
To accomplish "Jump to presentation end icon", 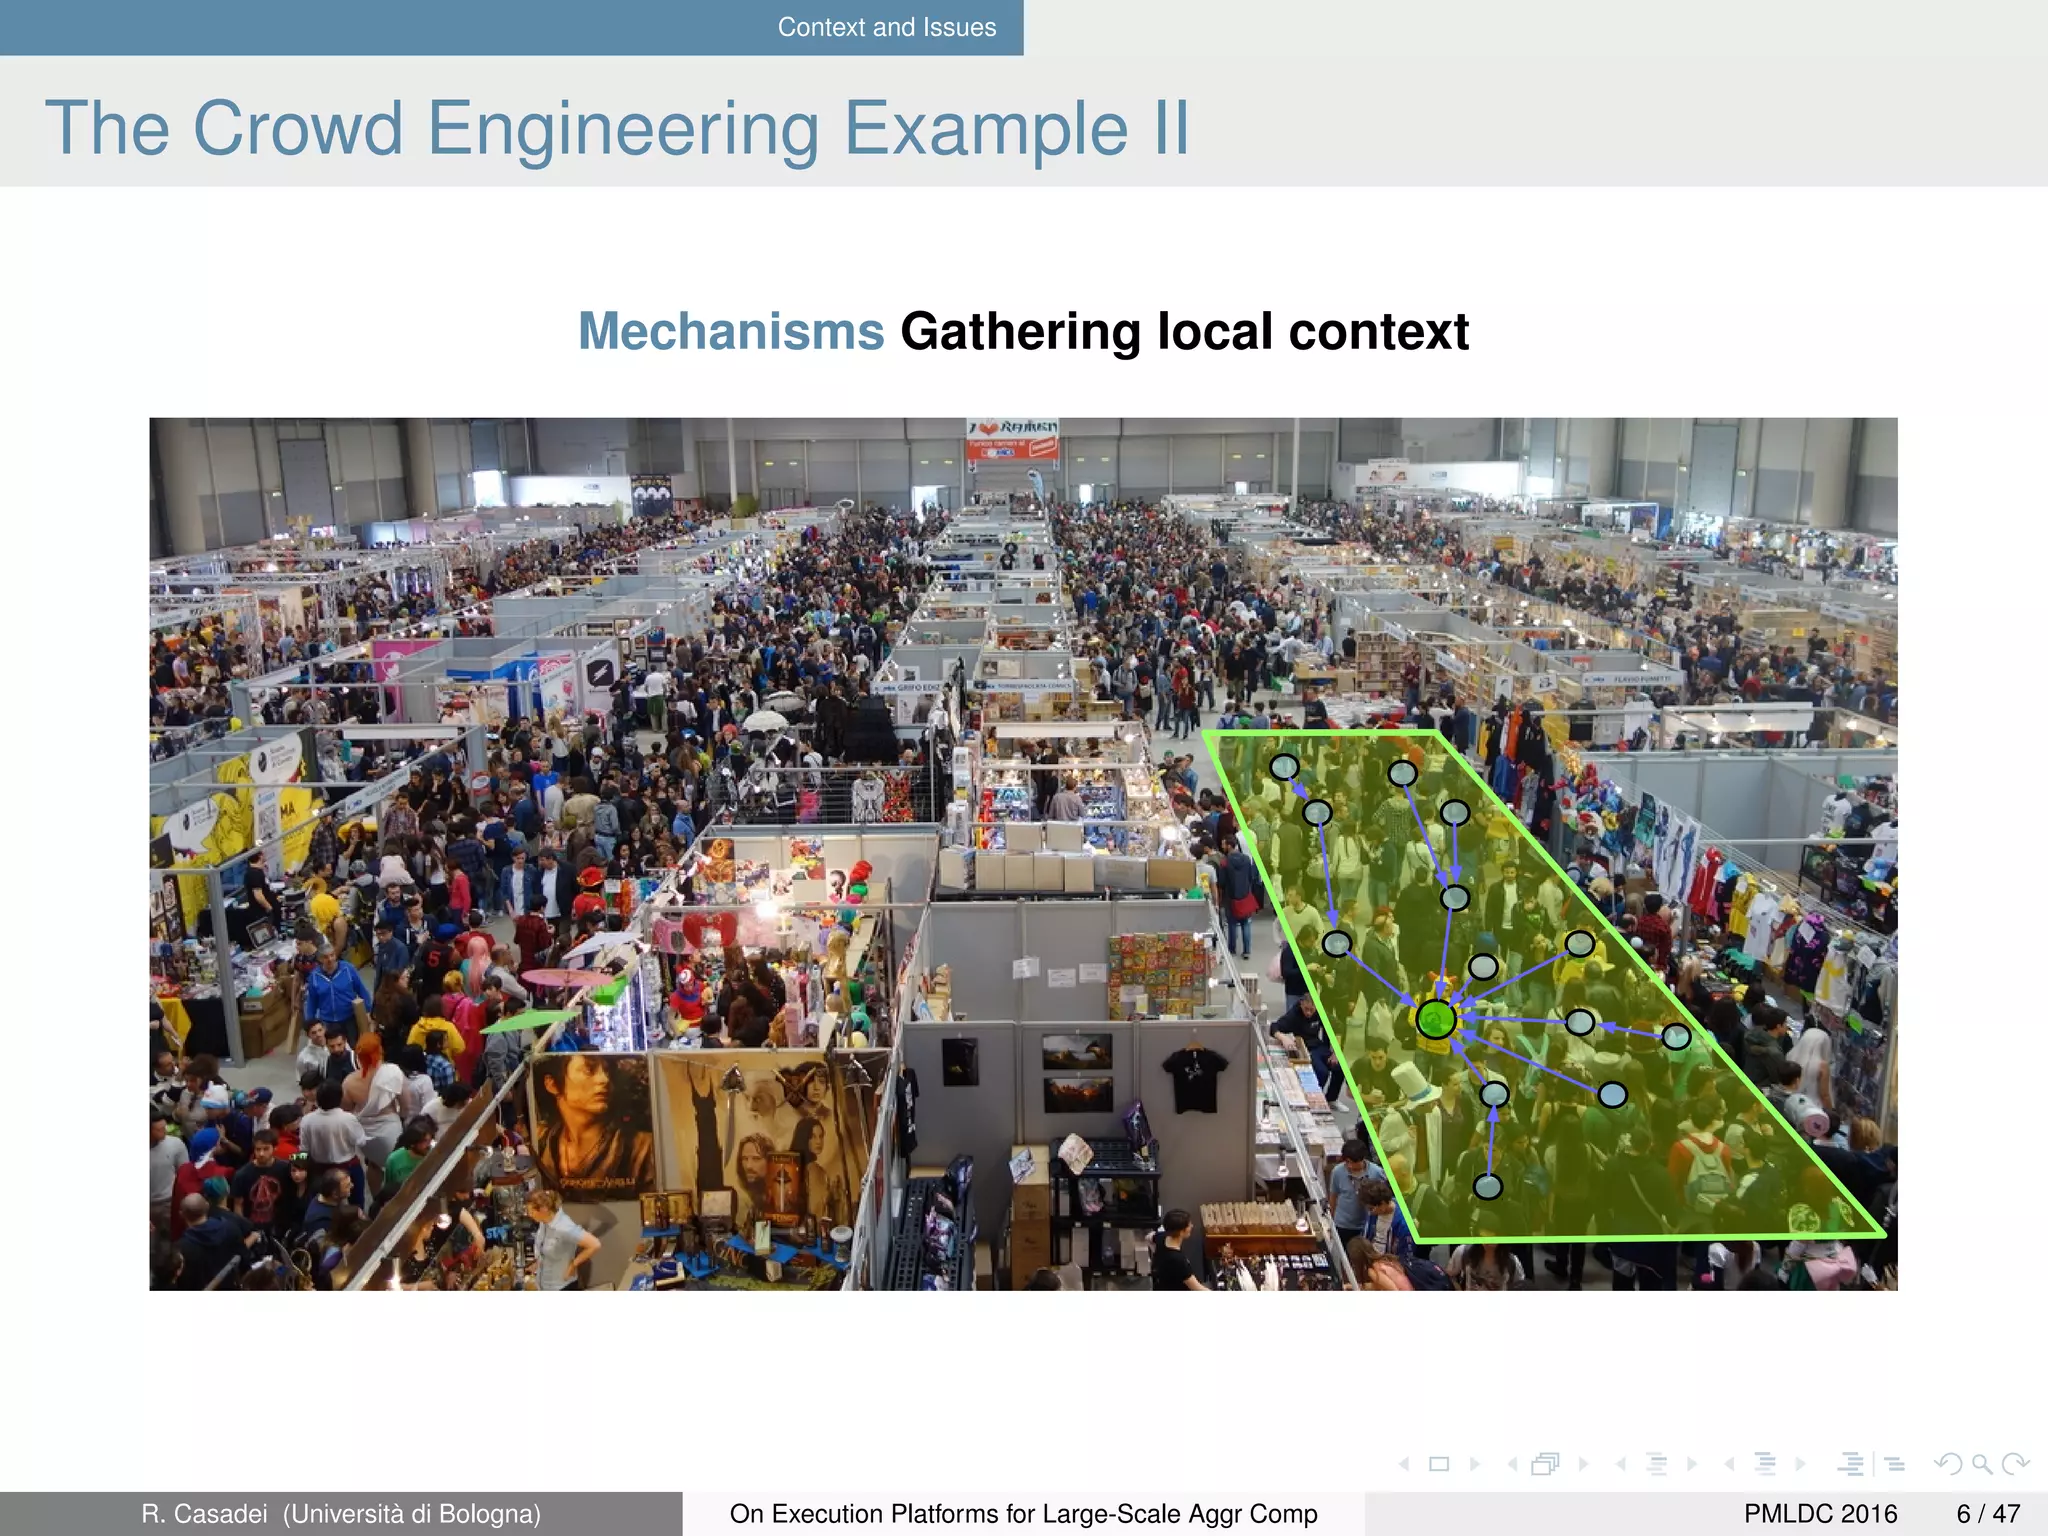I will point(1894,1464).
